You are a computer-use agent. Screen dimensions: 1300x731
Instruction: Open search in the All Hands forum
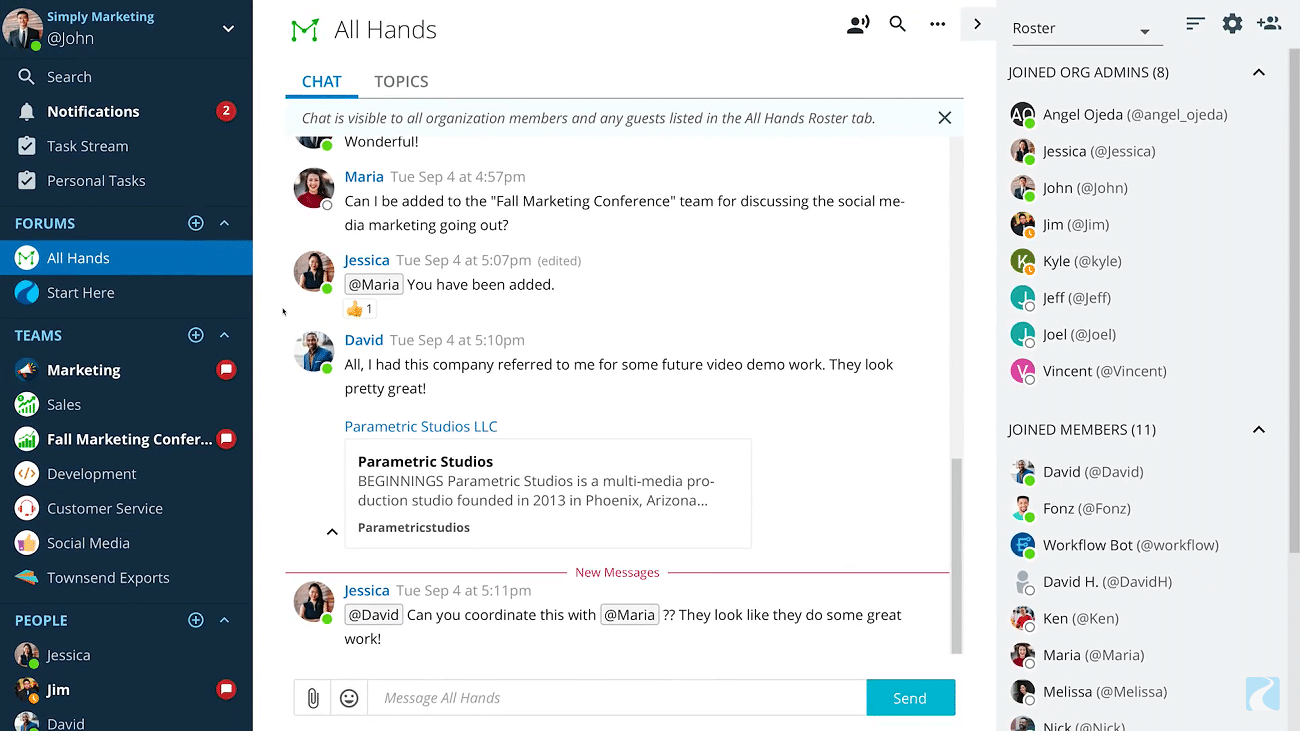click(x=897, y=24)
